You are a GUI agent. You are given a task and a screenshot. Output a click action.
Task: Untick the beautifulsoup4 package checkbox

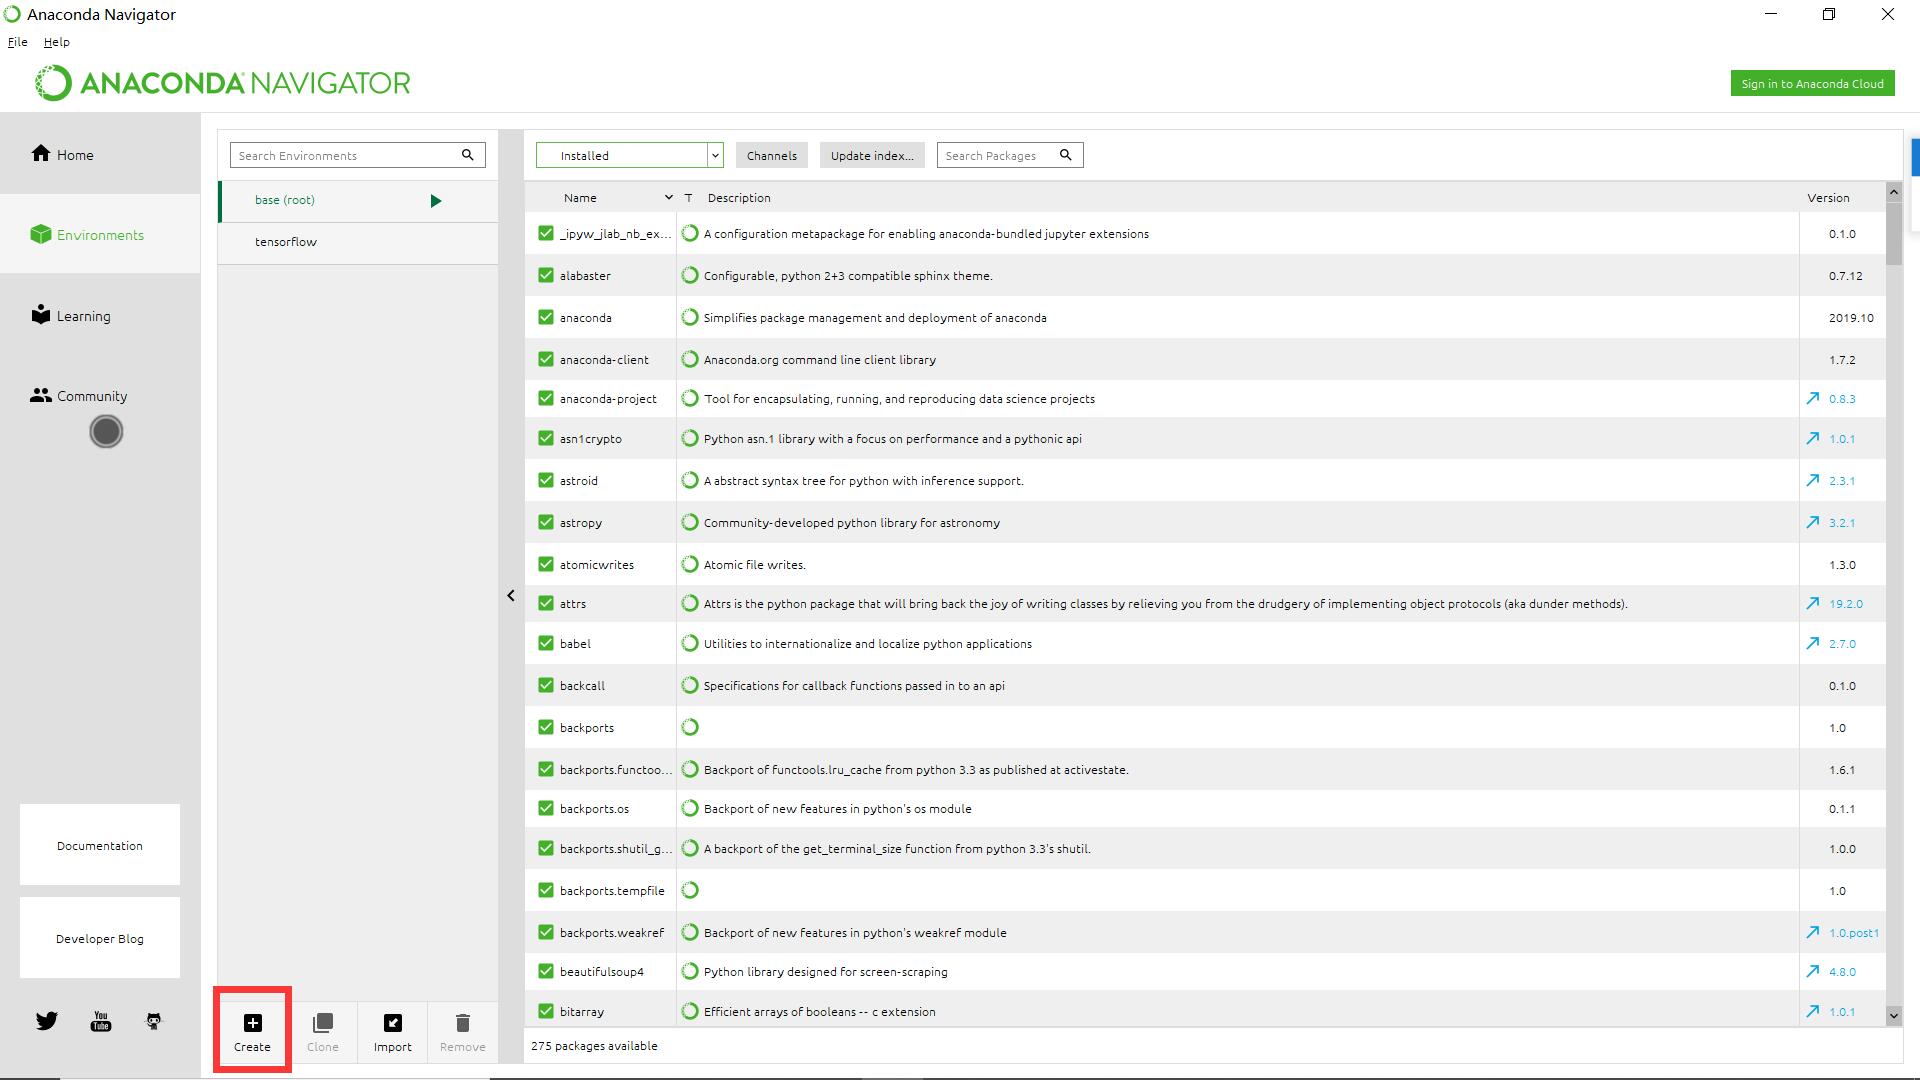(x=546, y=971)
